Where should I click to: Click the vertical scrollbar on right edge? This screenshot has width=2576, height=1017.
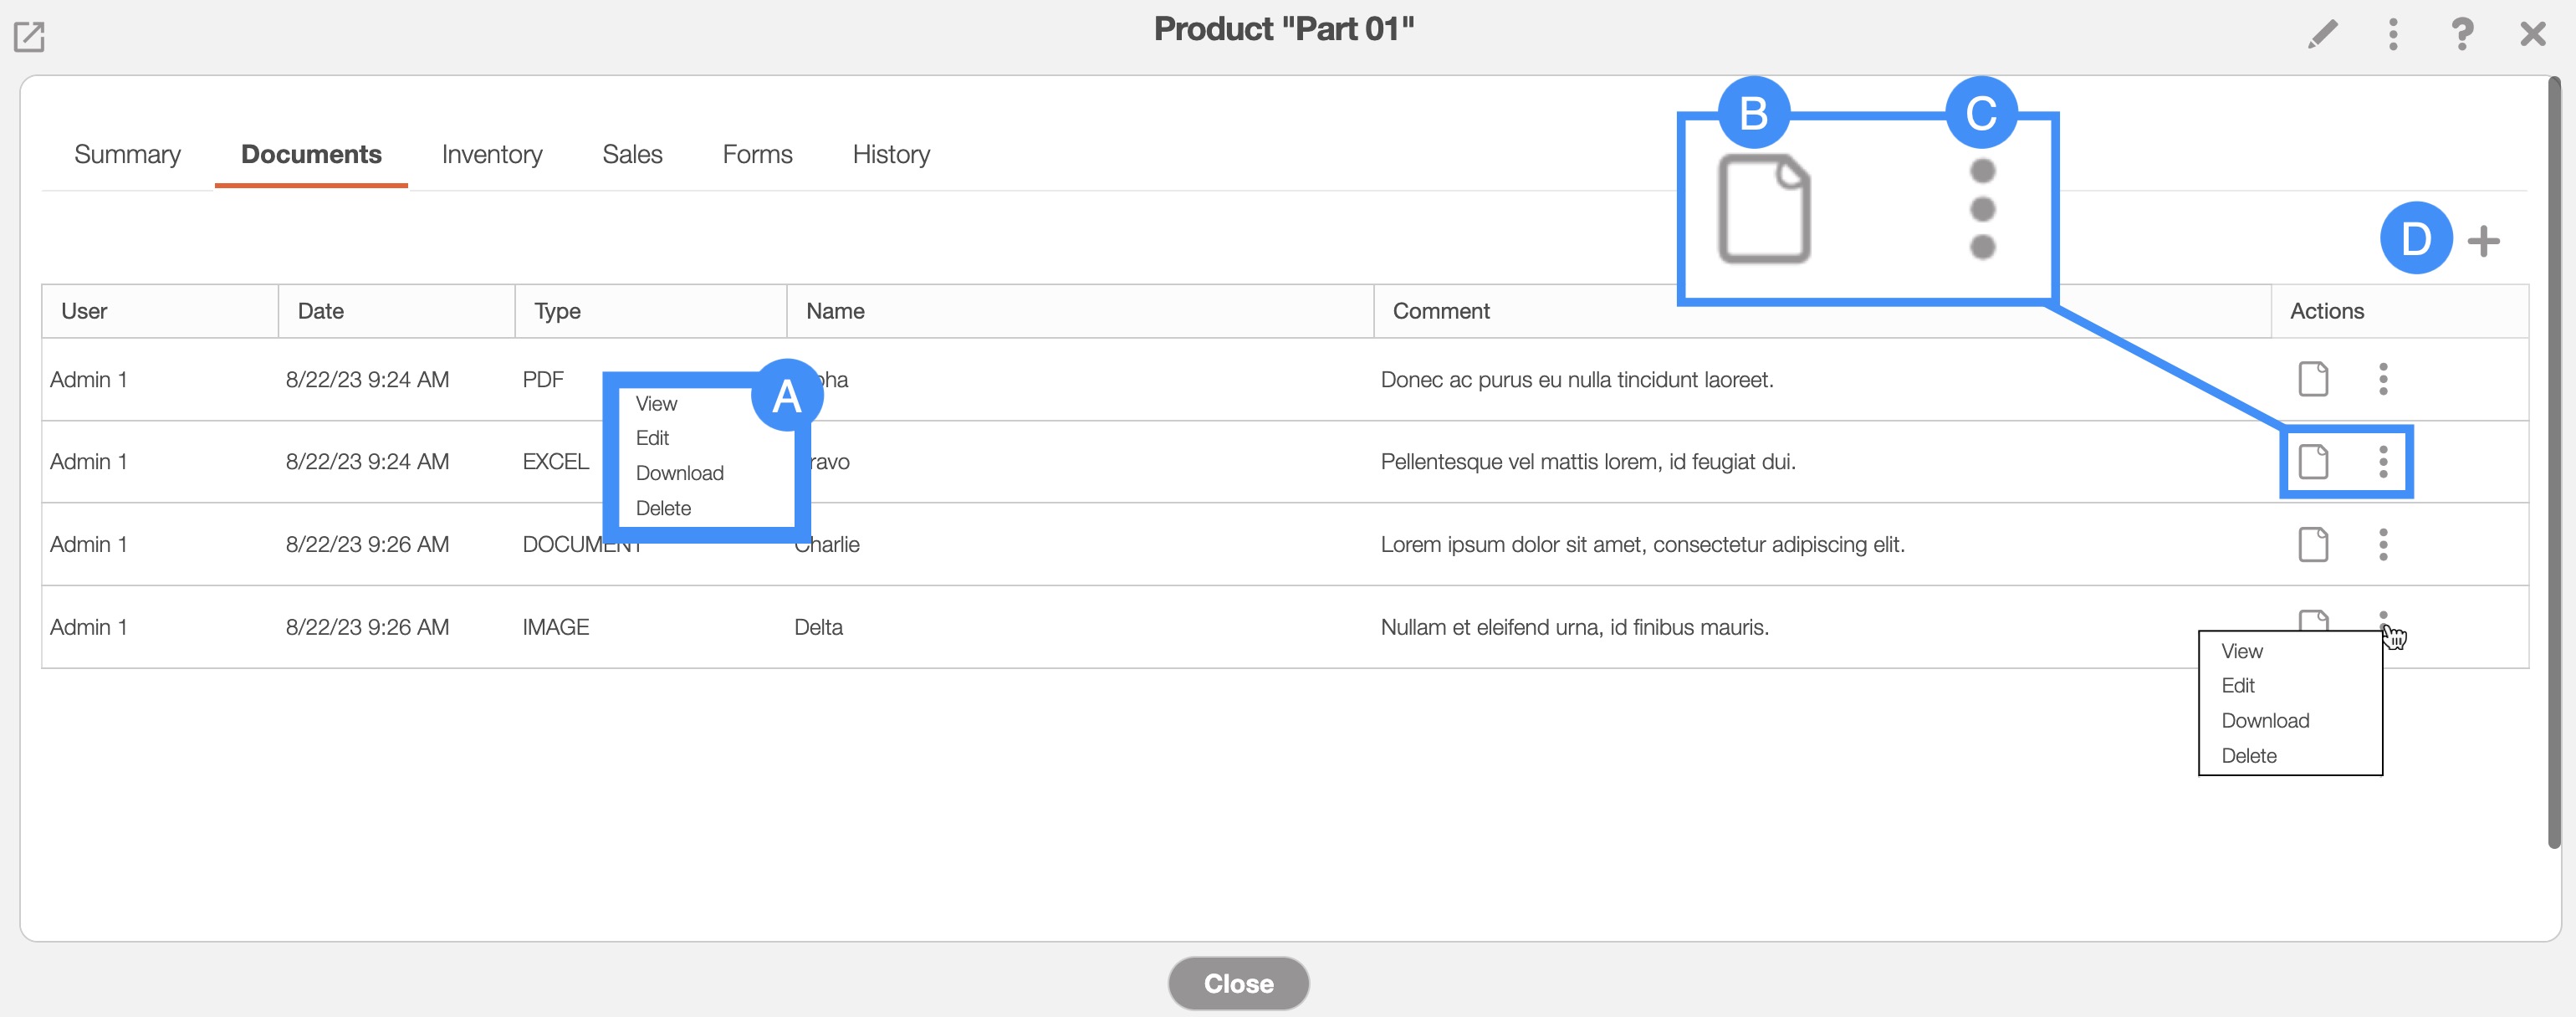pyautogui.click(x=2553, y=460)
